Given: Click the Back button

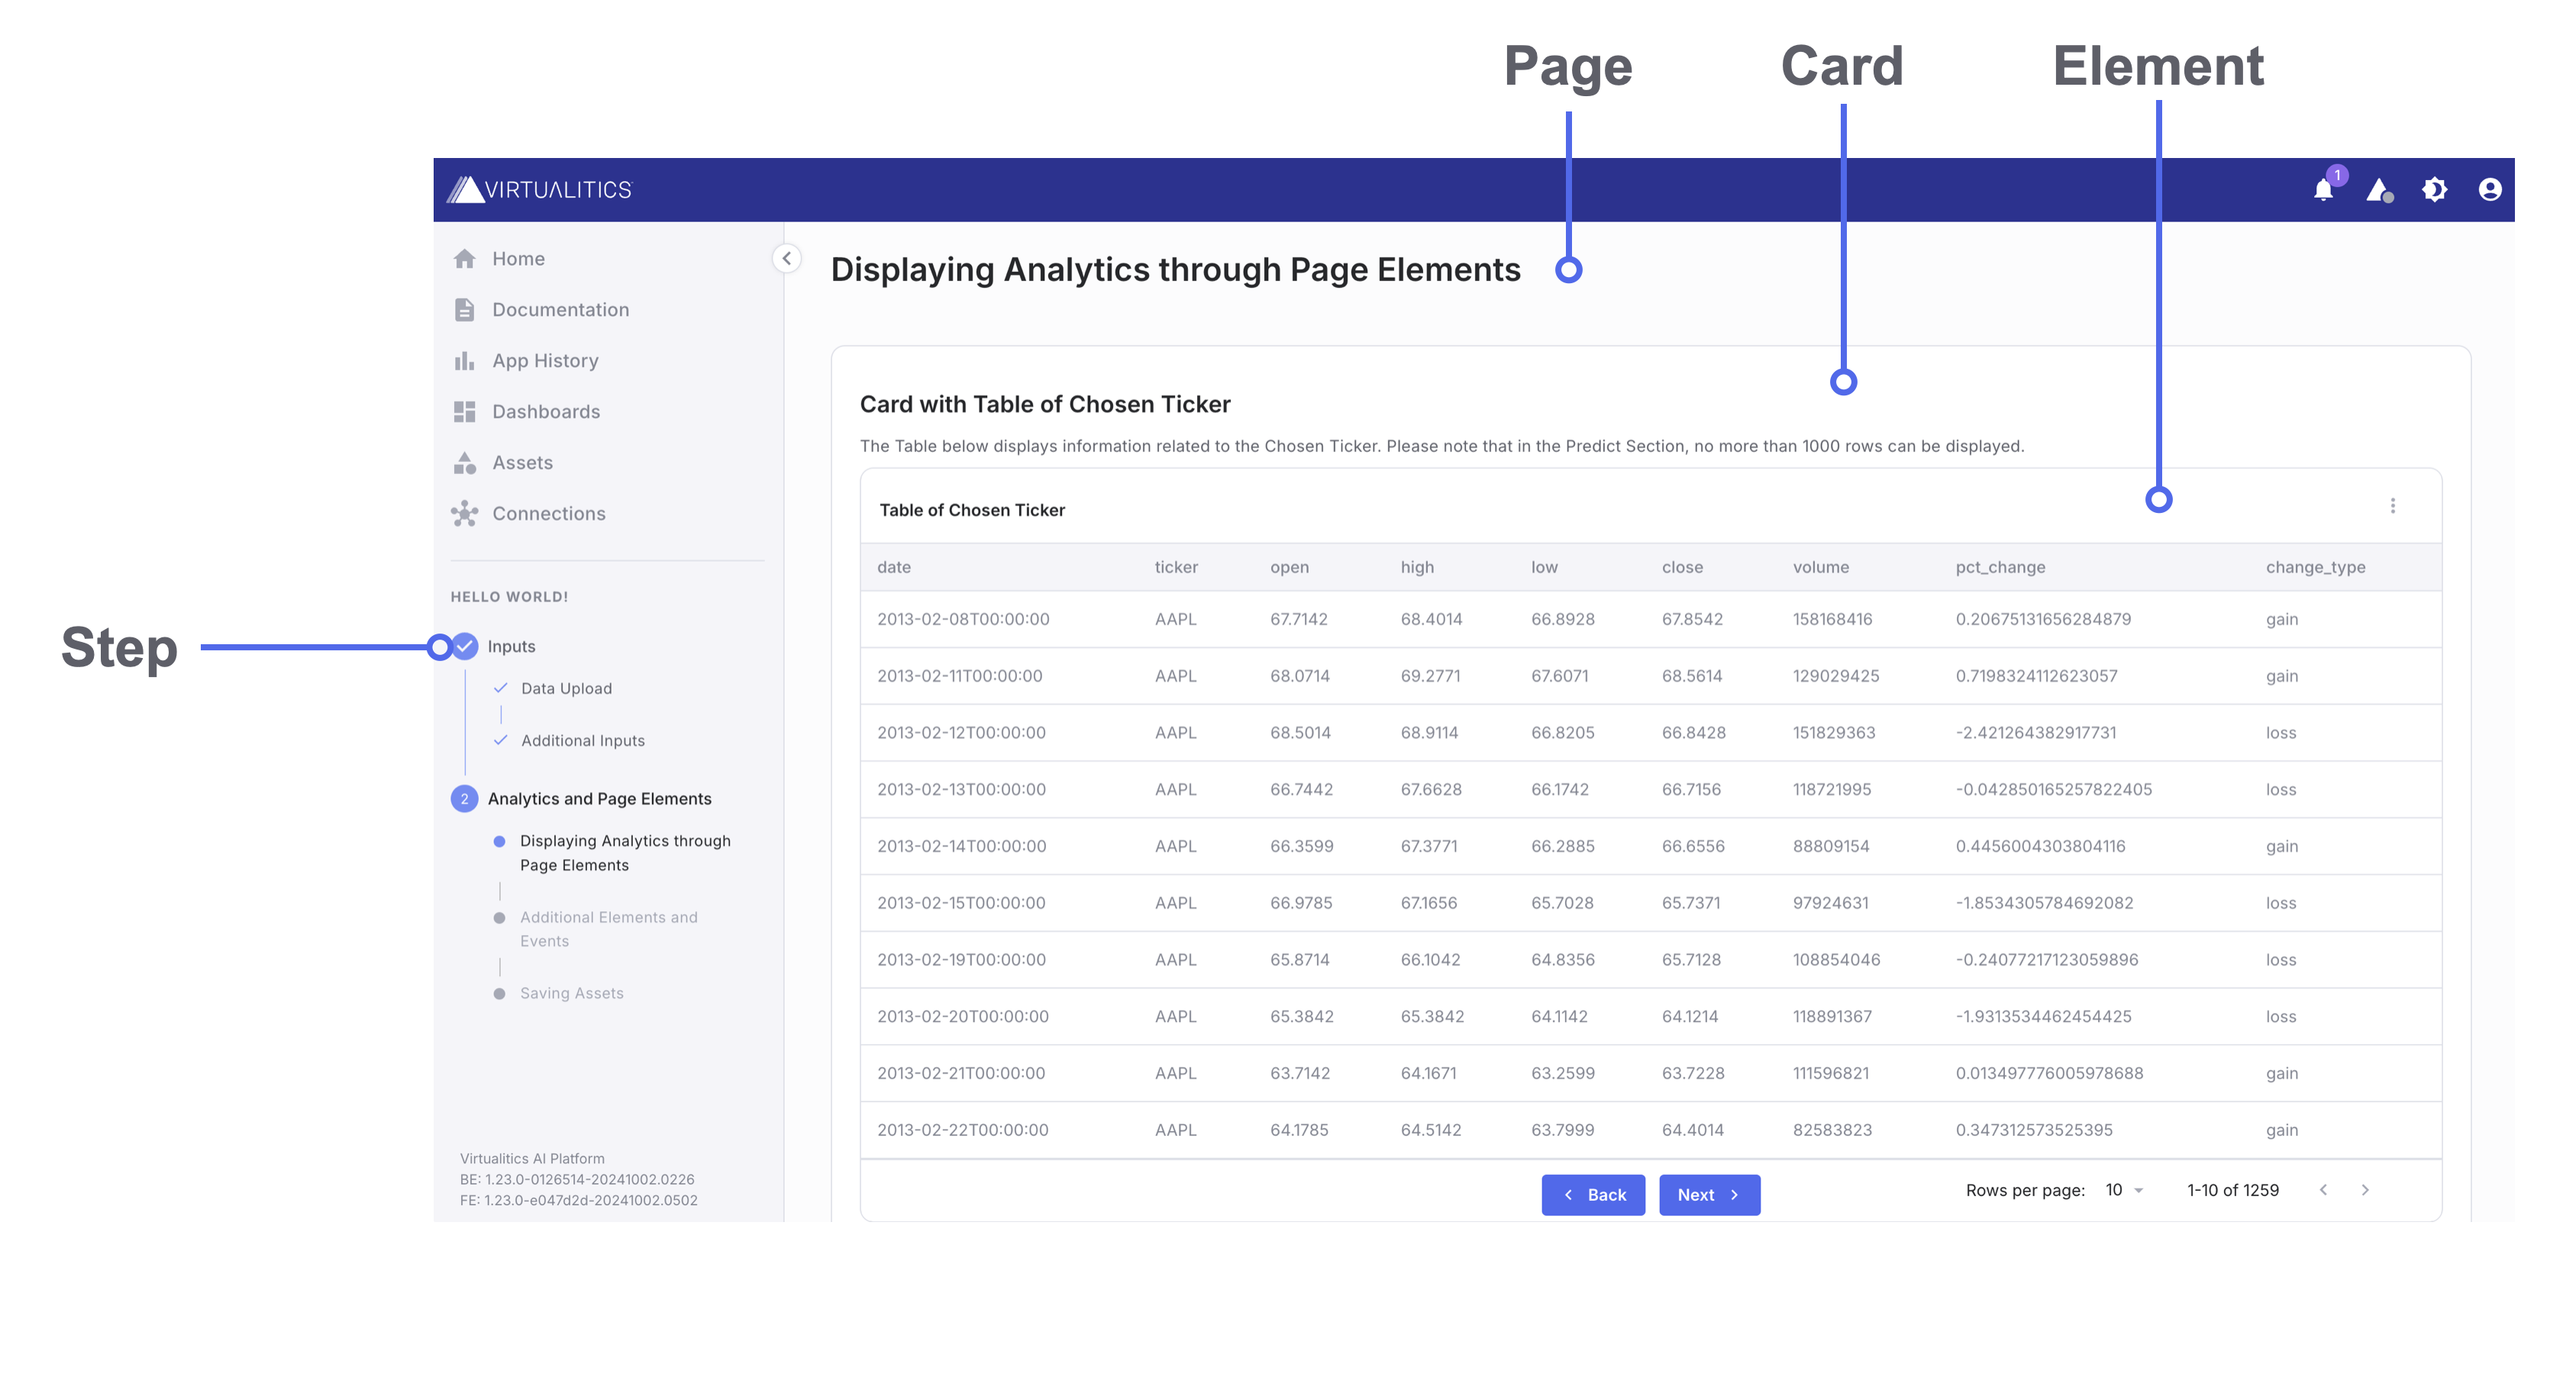Looking at the screenshot, I should 1593,1195.
